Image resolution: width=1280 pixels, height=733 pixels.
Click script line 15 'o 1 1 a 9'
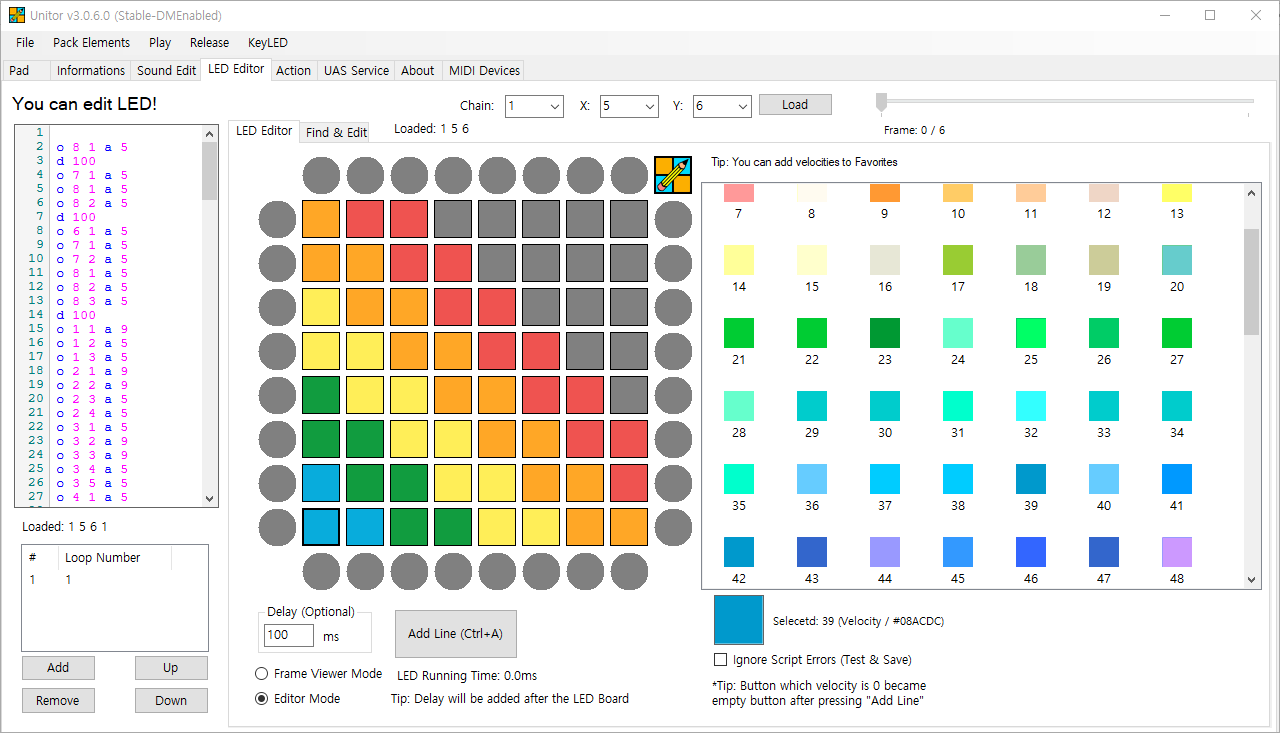click(x=92, y=328)
